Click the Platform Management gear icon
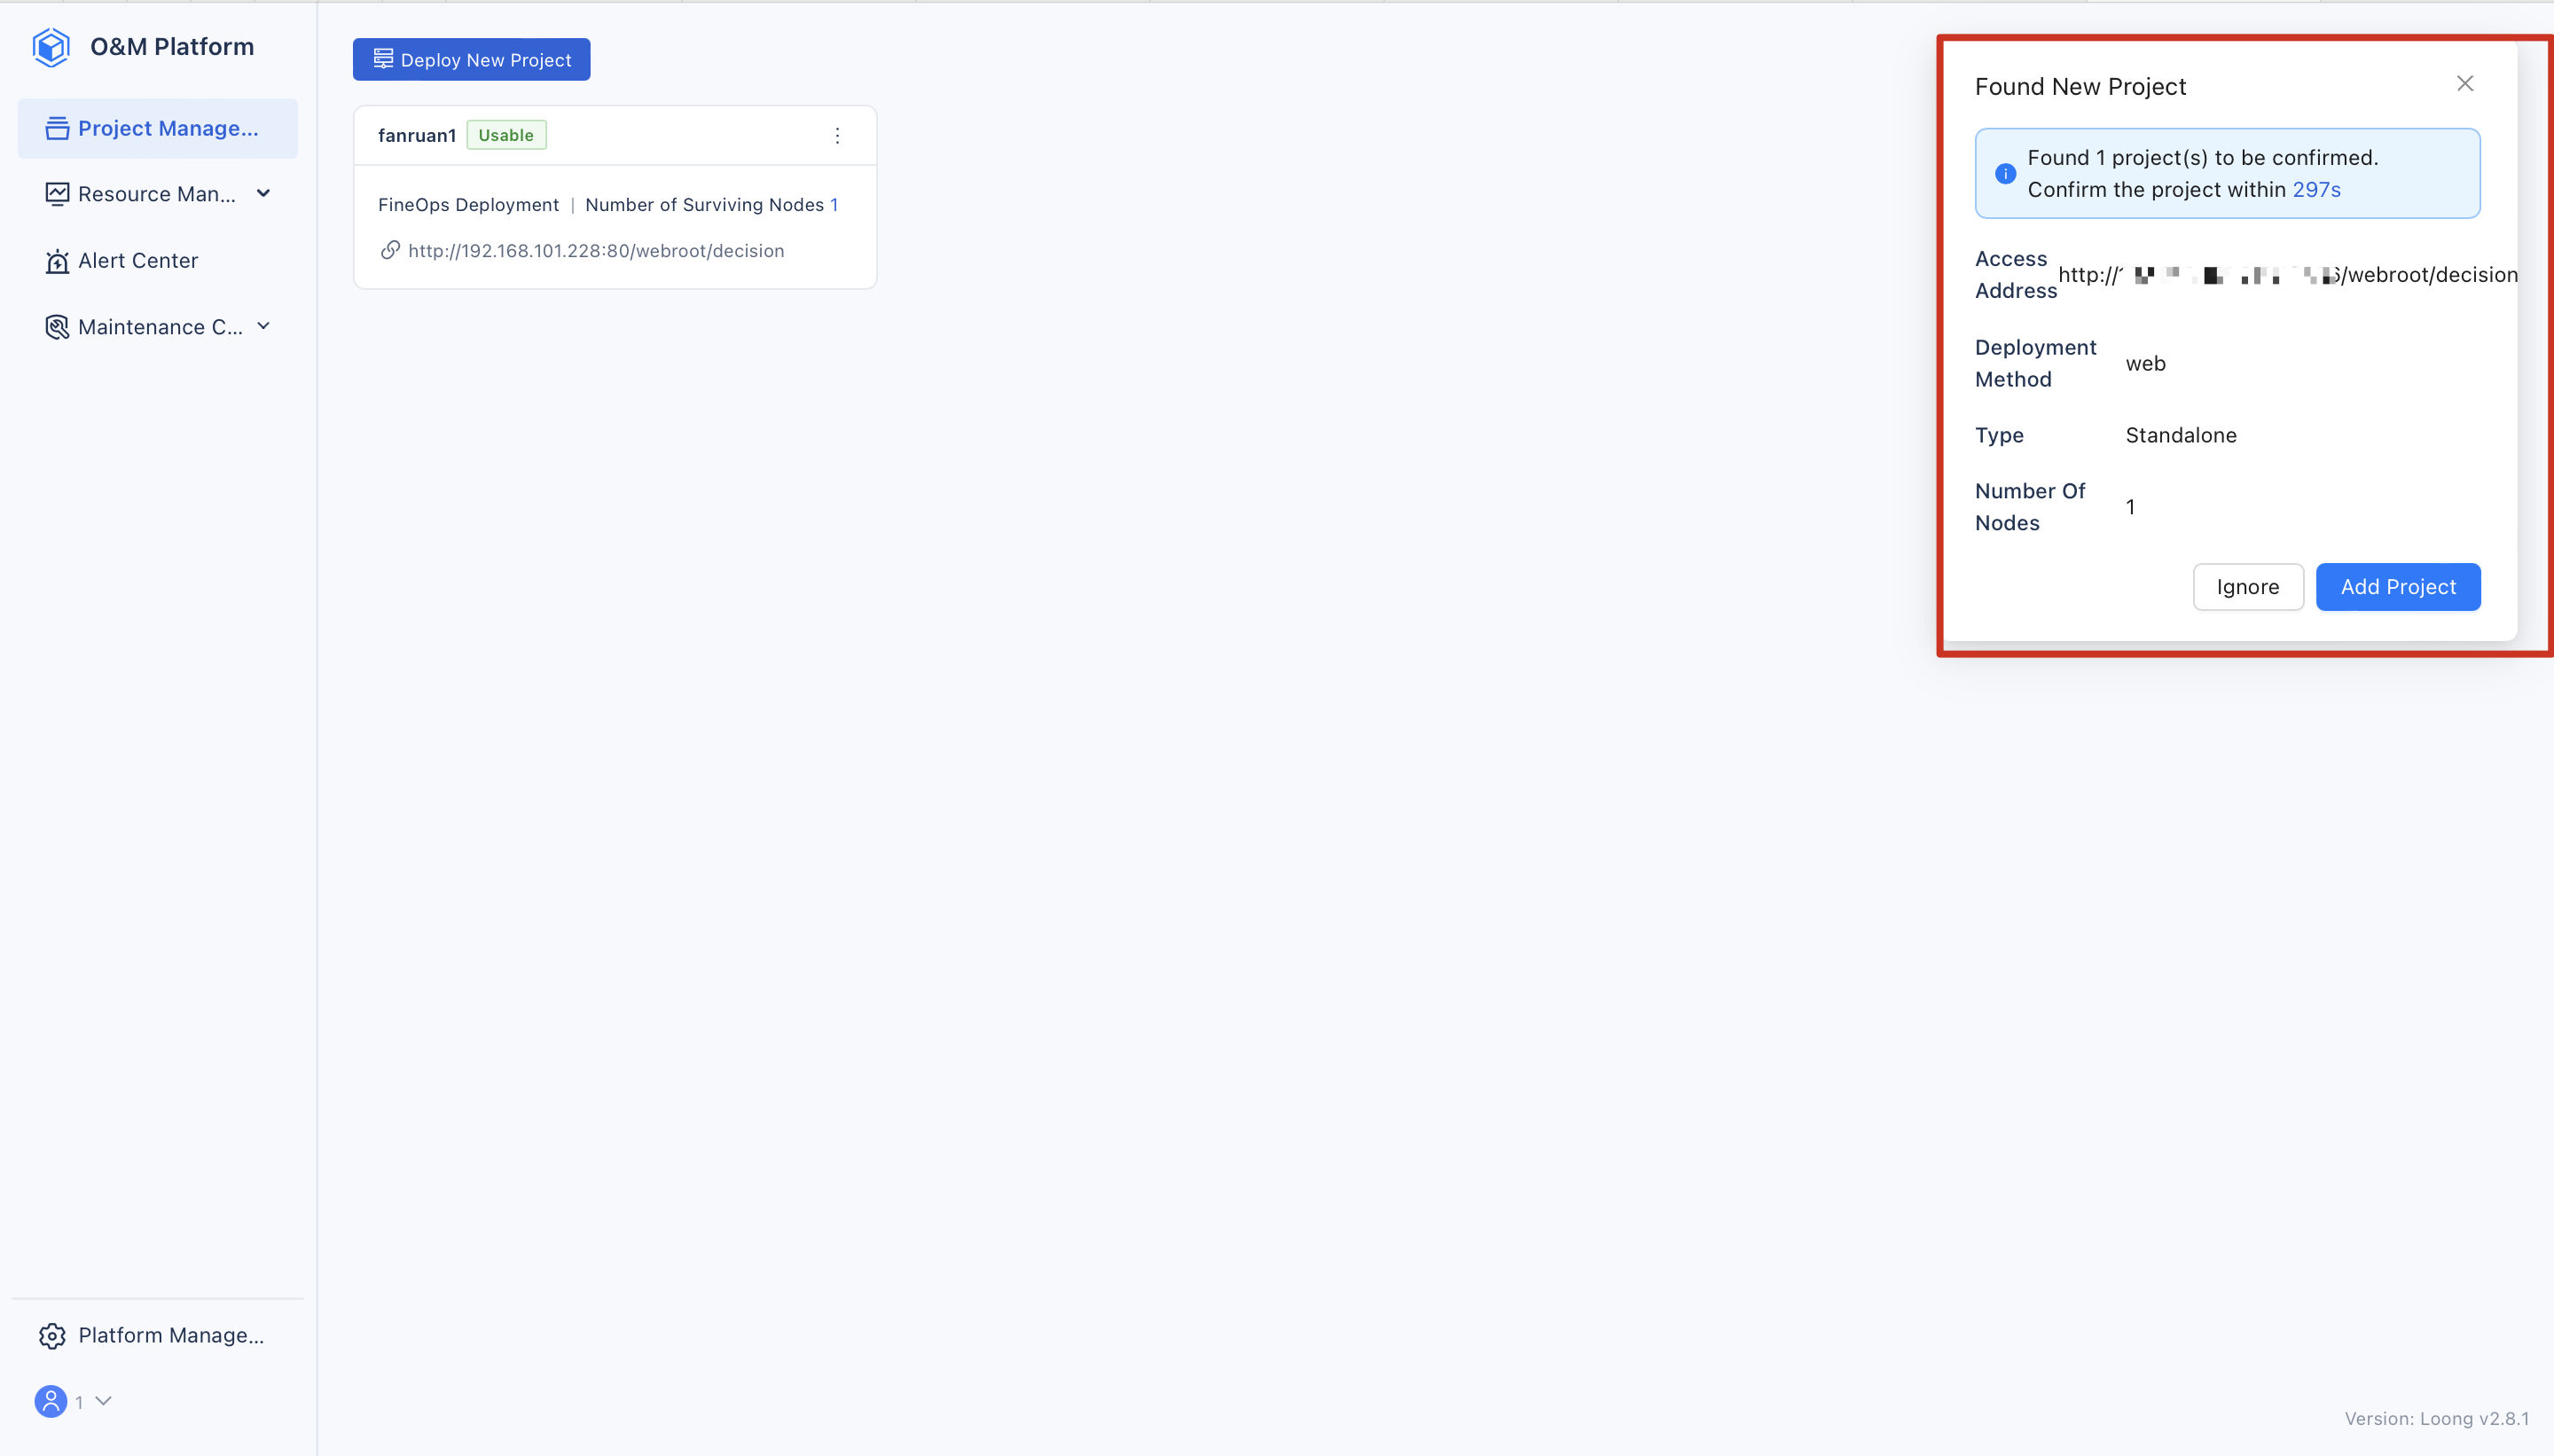 [52, 1336]
